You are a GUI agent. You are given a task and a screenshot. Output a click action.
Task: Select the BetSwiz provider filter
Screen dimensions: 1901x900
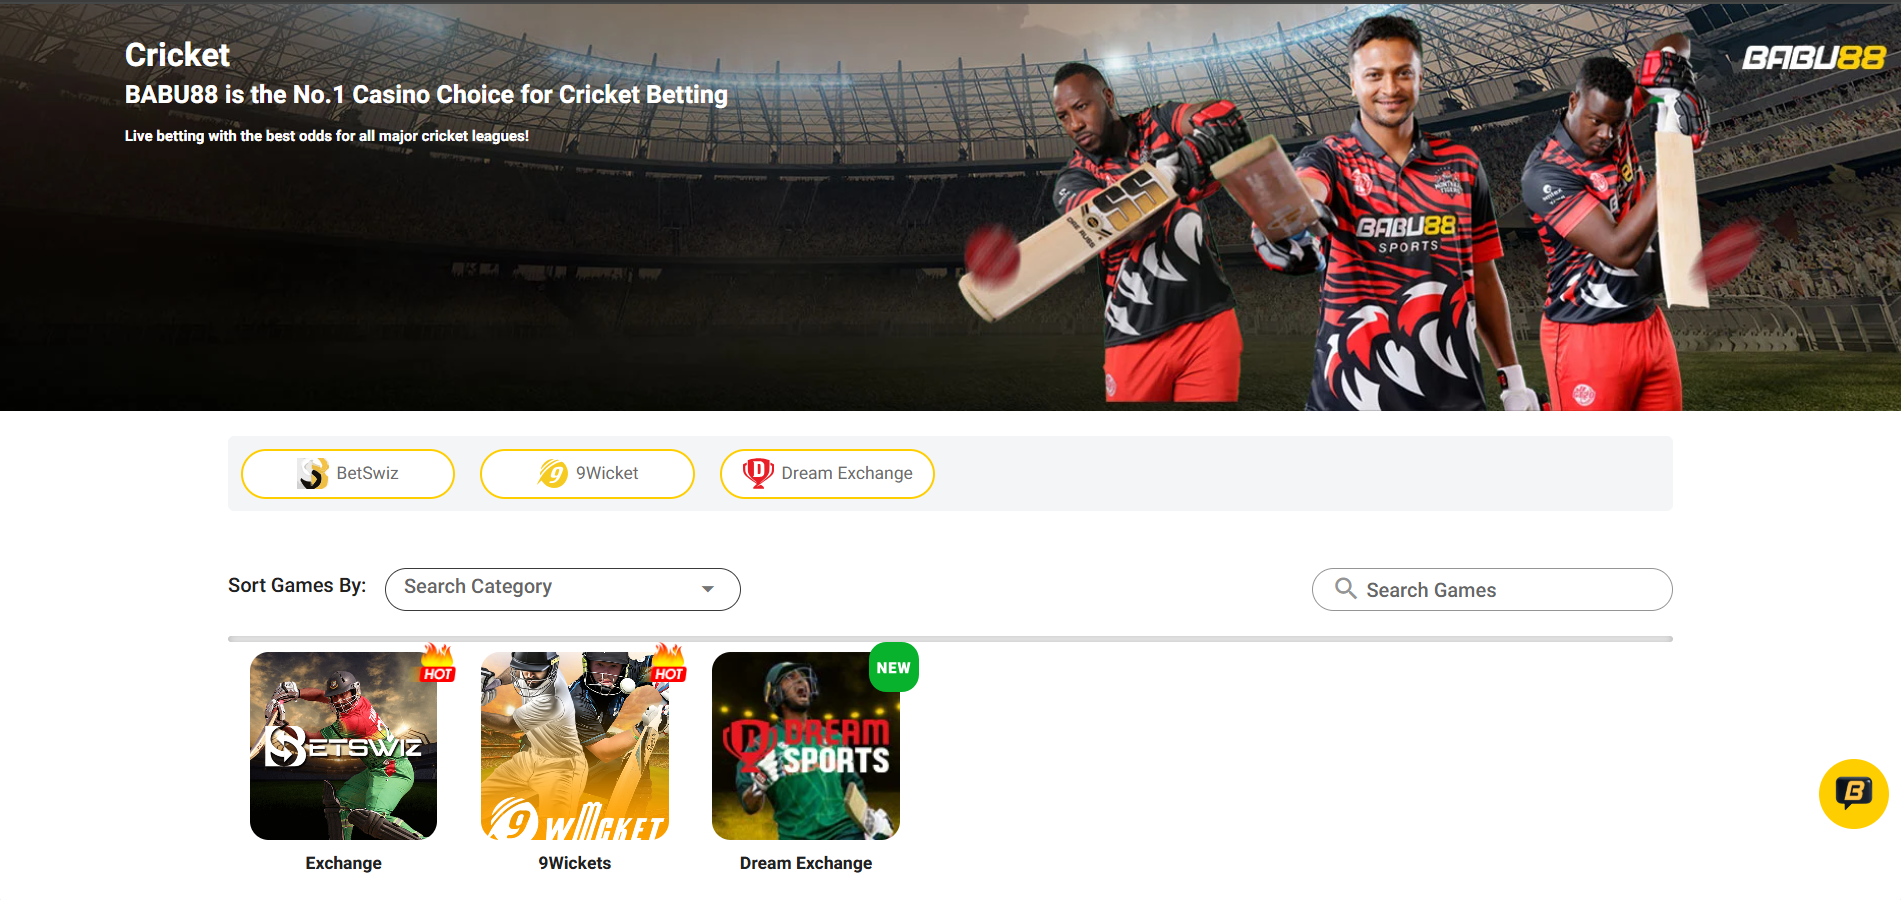click(348, 474)
